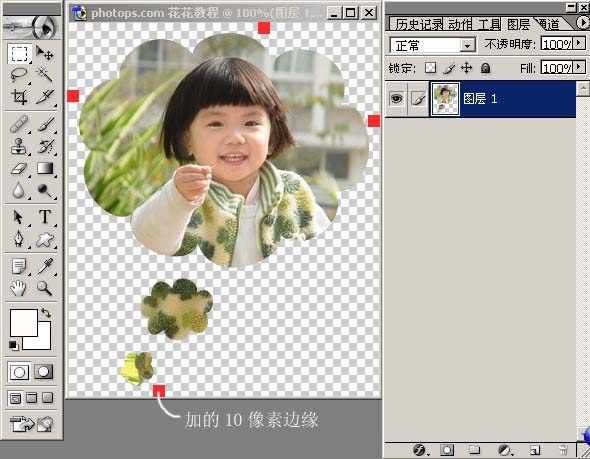Viewport: 590px width, 459px height.
Task: Choose the Lasso tool
Action: point(20,75)
